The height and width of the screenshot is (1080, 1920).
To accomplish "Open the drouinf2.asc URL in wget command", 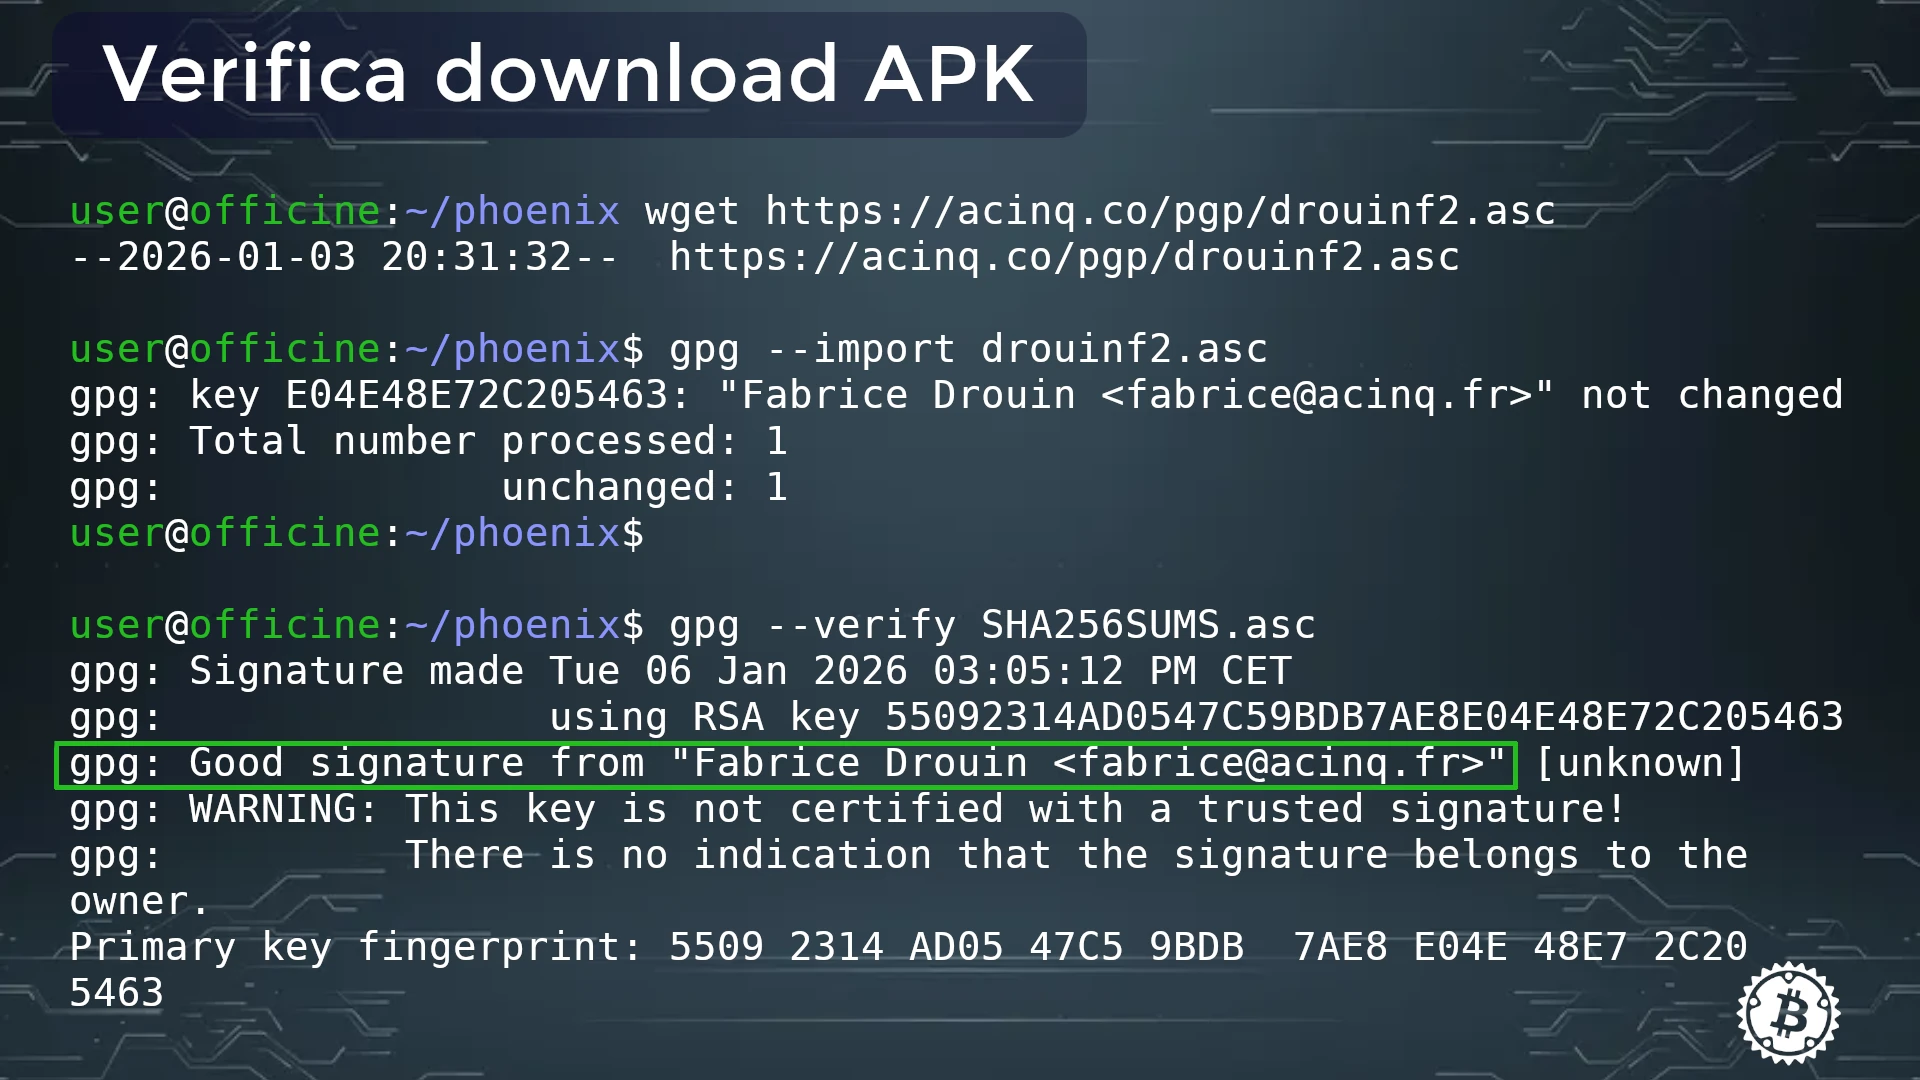I will click(x=1160, y=212).
